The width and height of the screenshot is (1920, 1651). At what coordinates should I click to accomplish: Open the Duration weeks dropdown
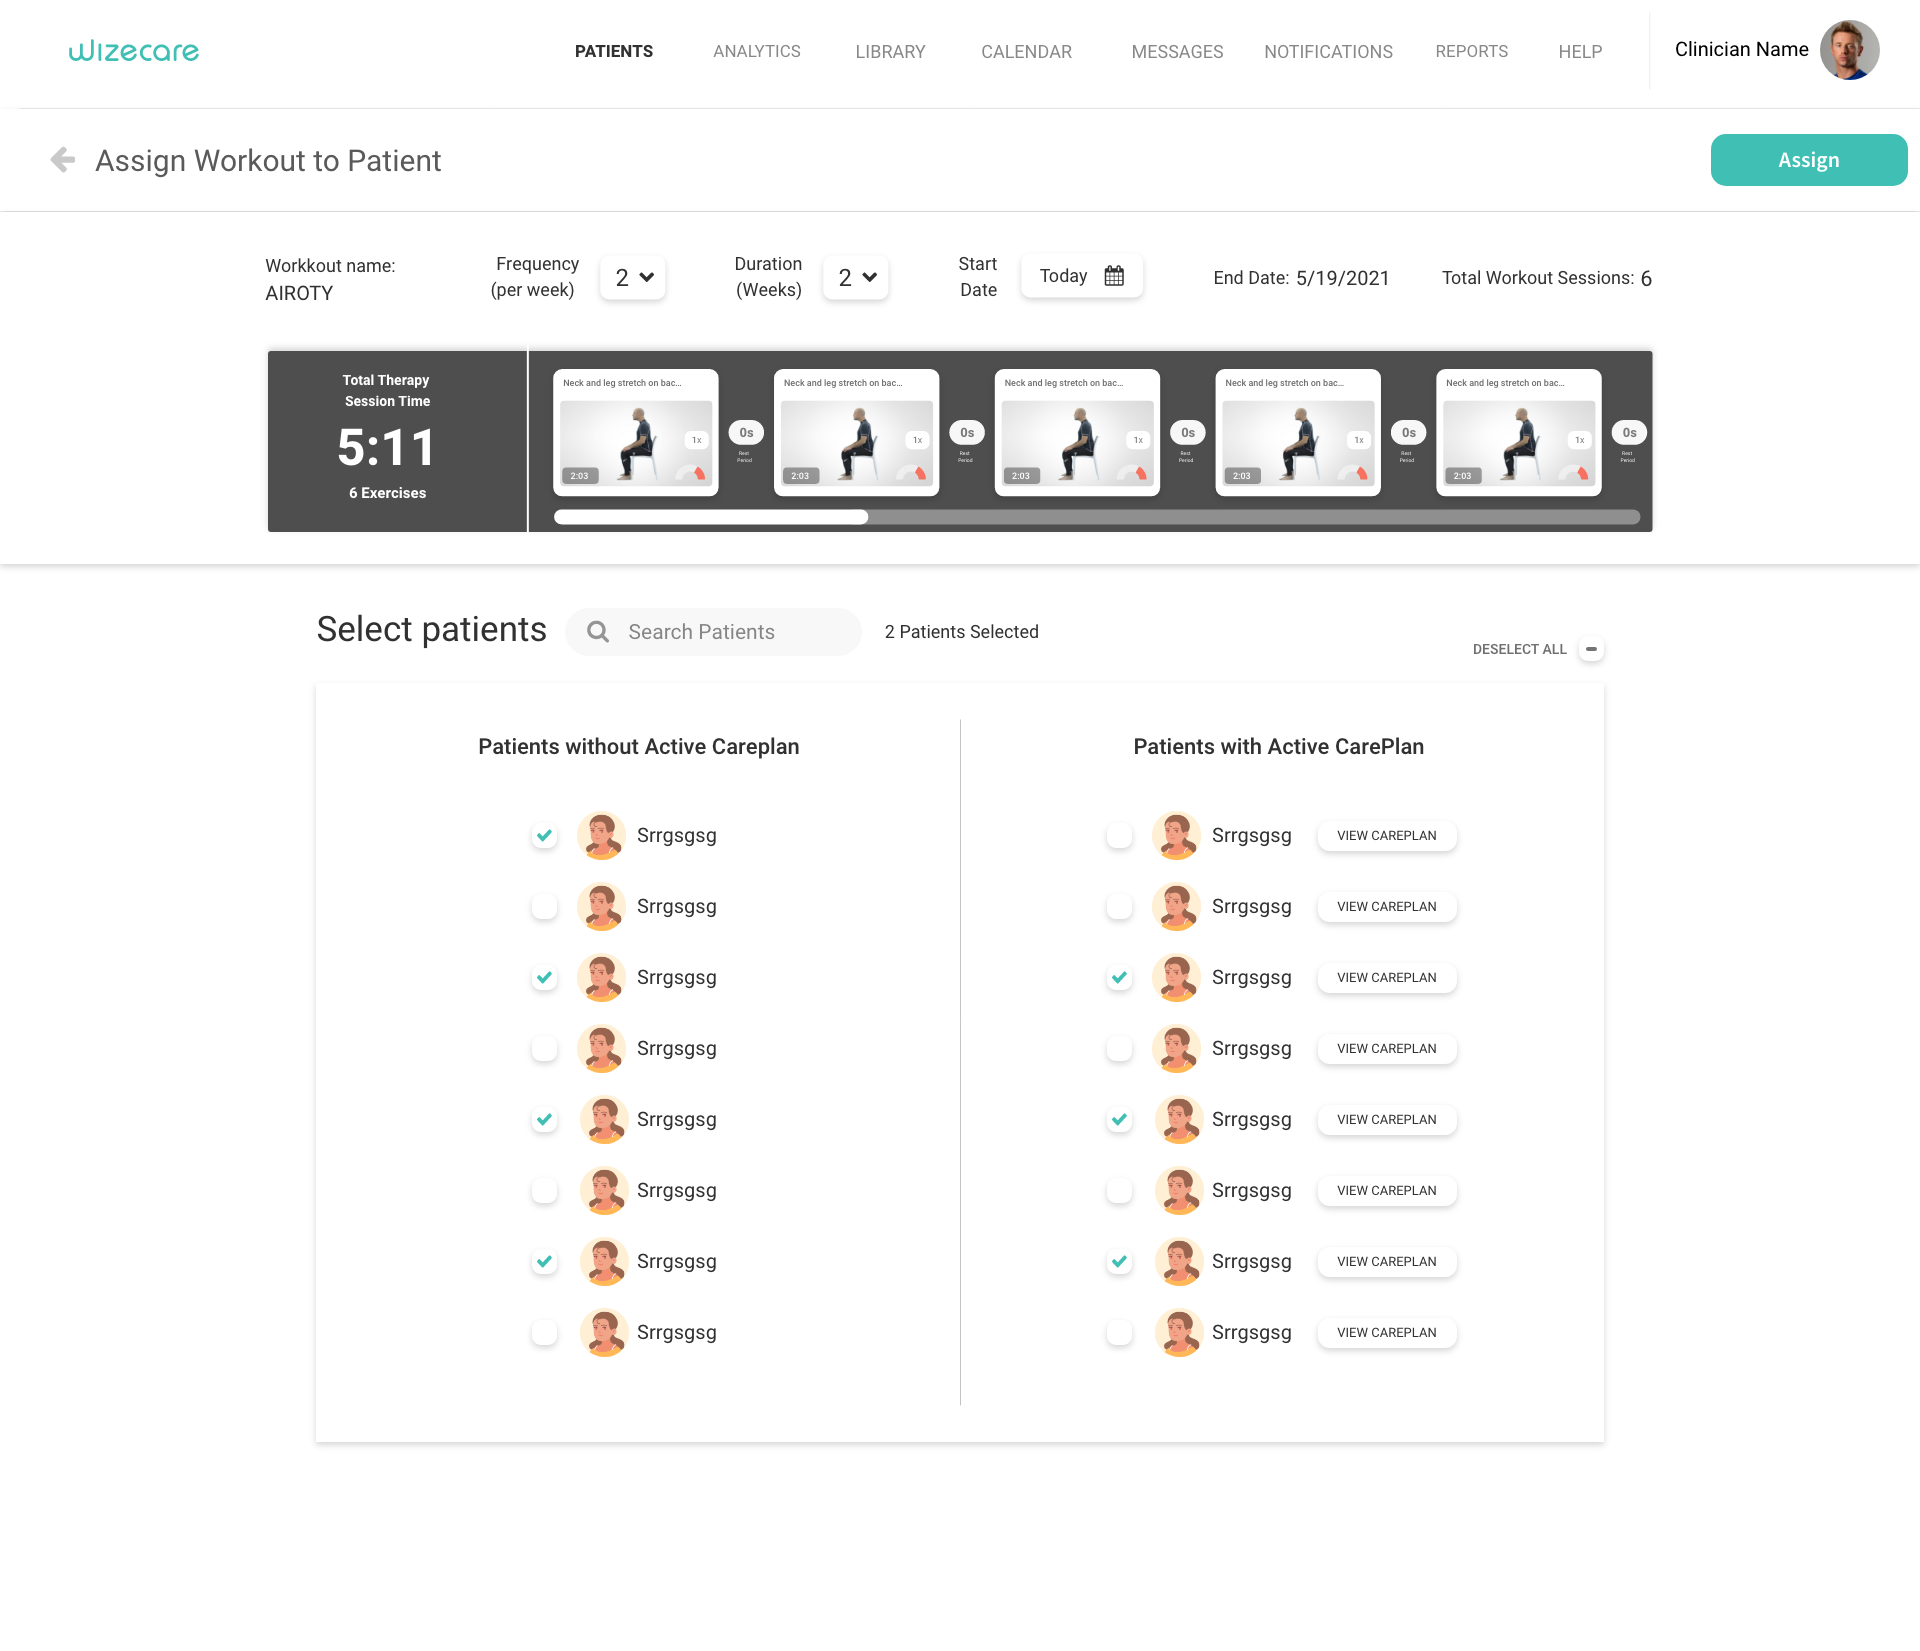coord(856,277)
